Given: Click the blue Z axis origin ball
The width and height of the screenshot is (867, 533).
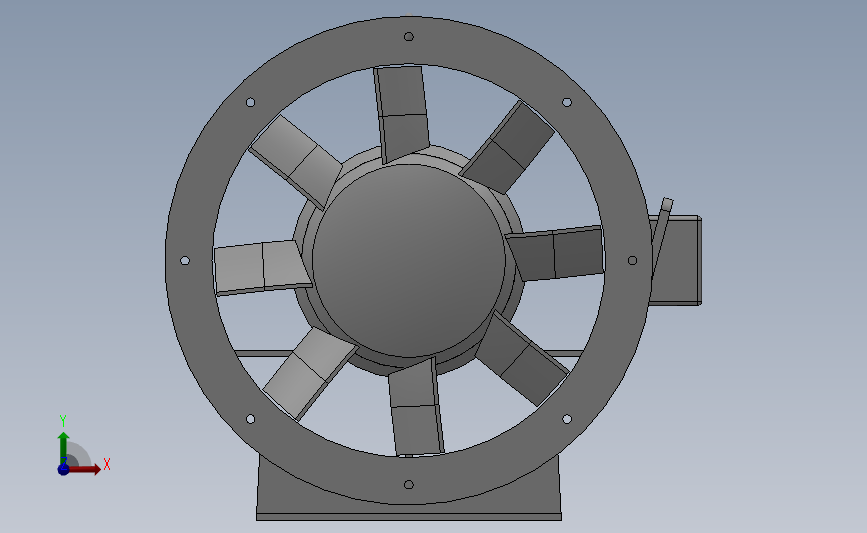Looking at the screenshot, I should point(63,469).
